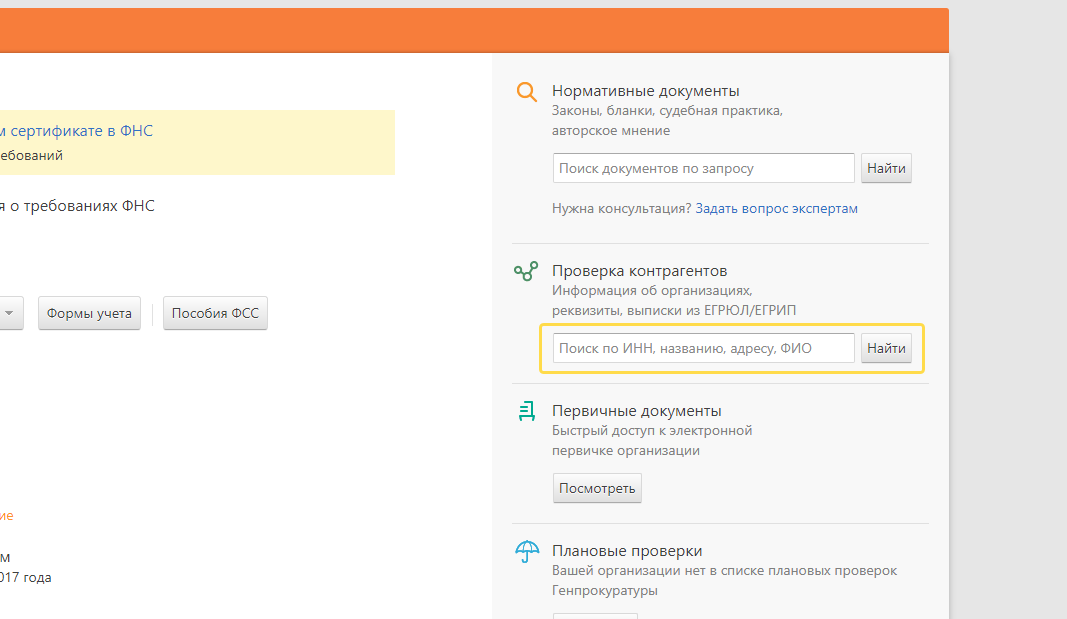Screen dimensions: 1067x619
Task: Open the Задать вопрос экспертам link
Action: (776, 209)
